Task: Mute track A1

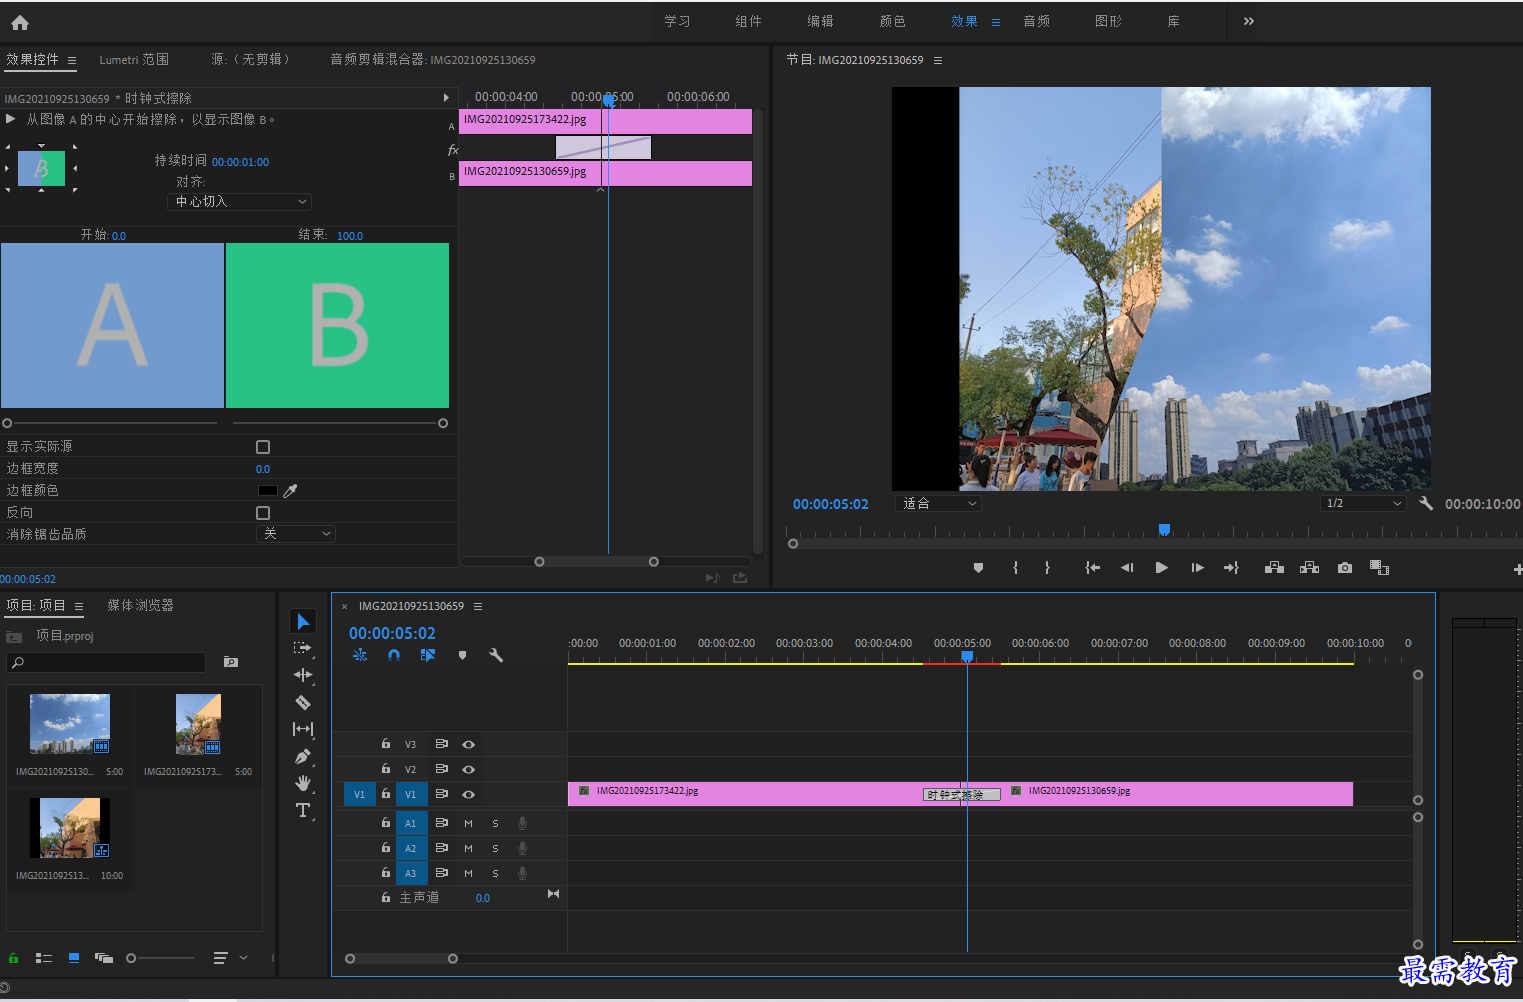Action: coord(468,824)
